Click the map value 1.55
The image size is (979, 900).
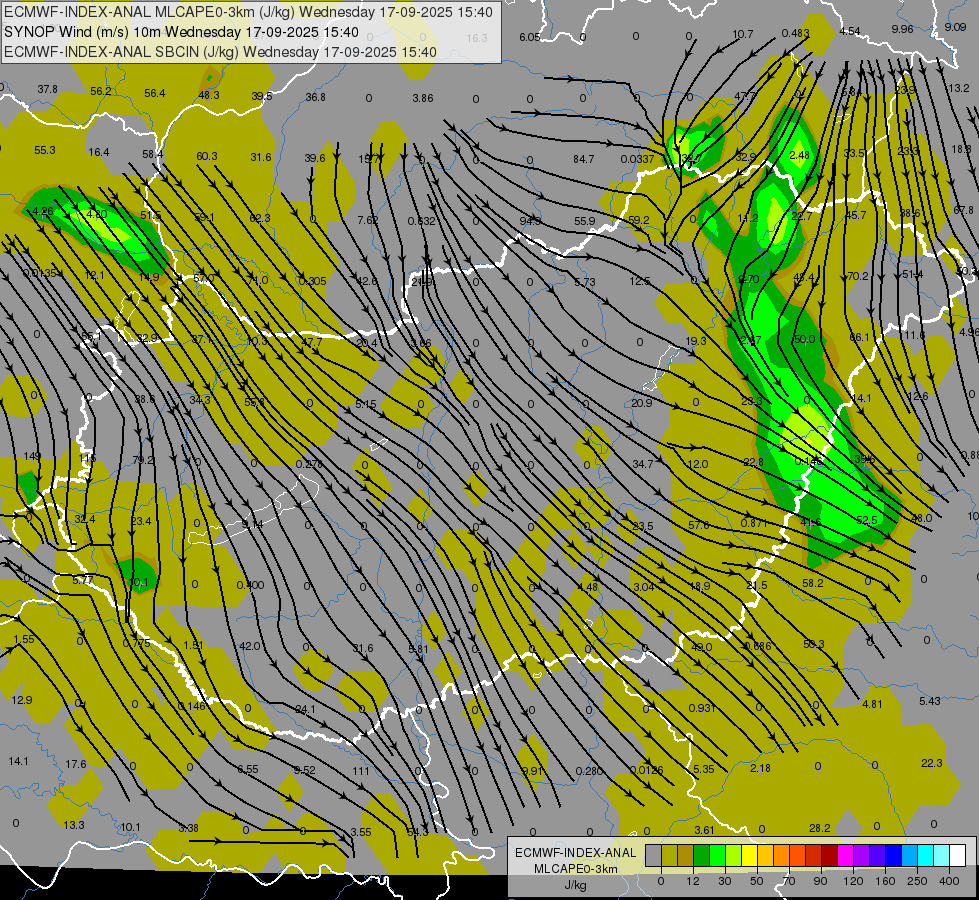[x=24, y=639]
